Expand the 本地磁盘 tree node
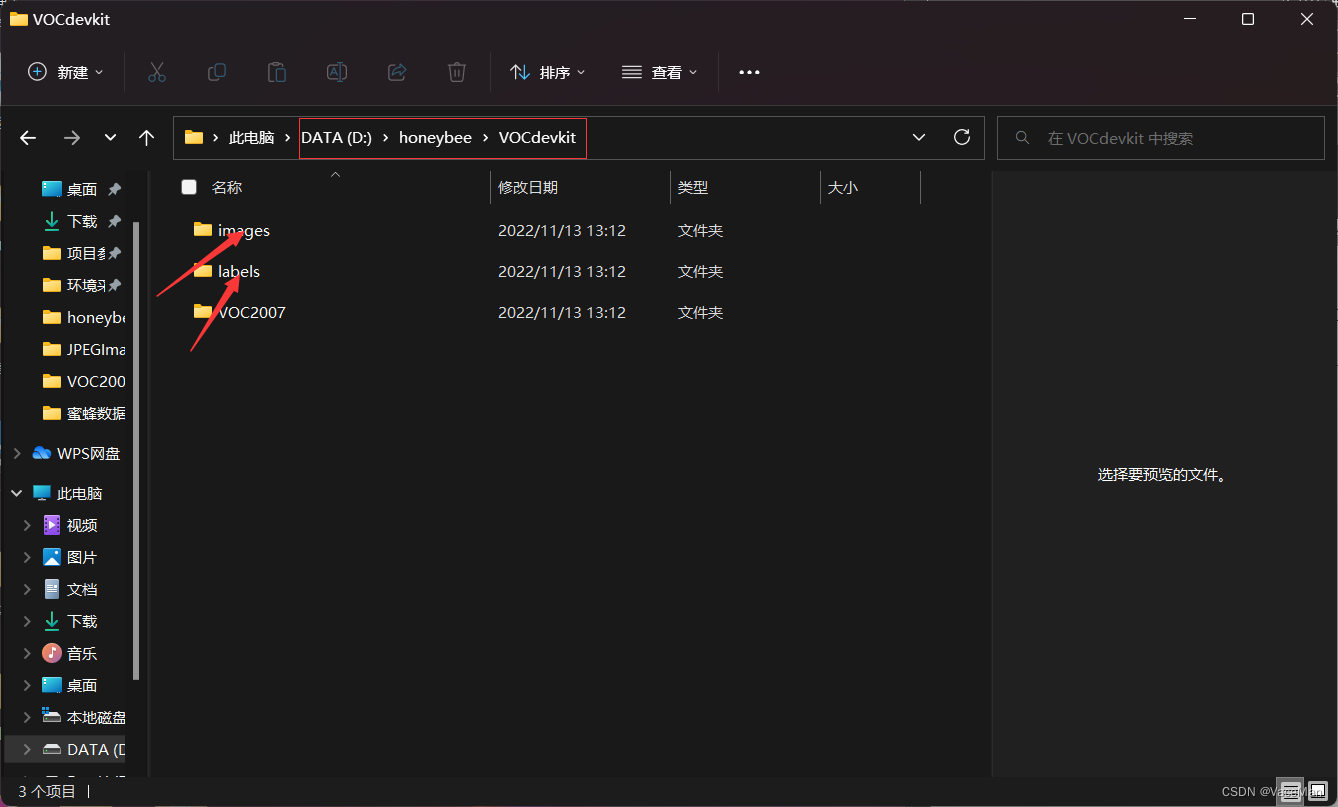 tap(28, 717)
